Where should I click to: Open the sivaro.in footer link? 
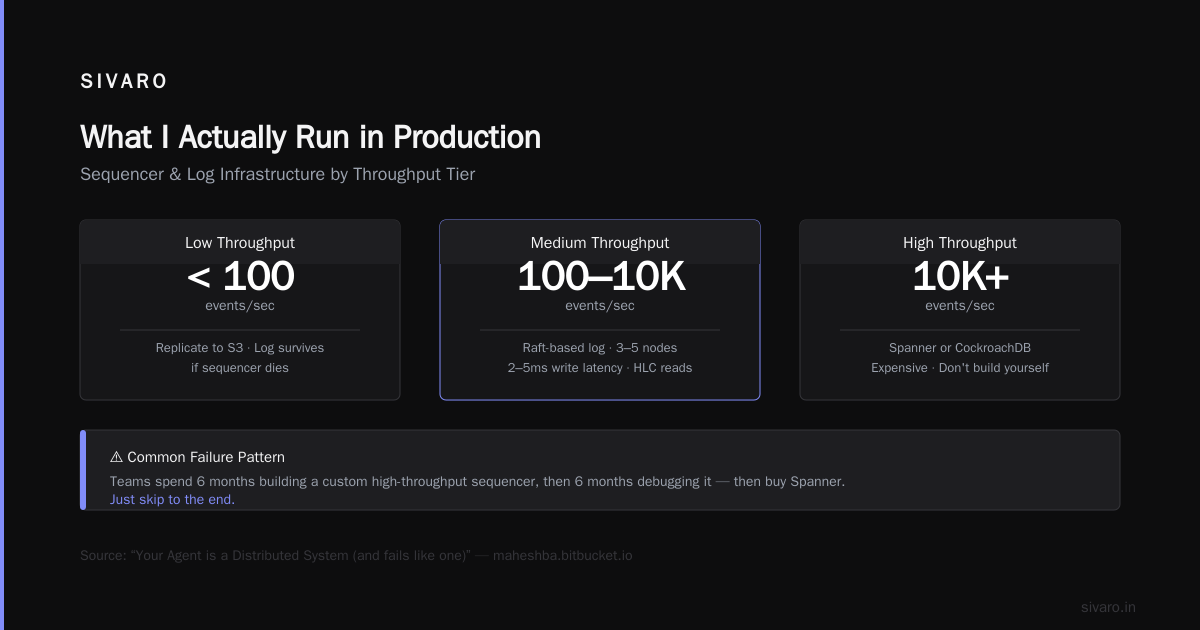click(1108, 607)
